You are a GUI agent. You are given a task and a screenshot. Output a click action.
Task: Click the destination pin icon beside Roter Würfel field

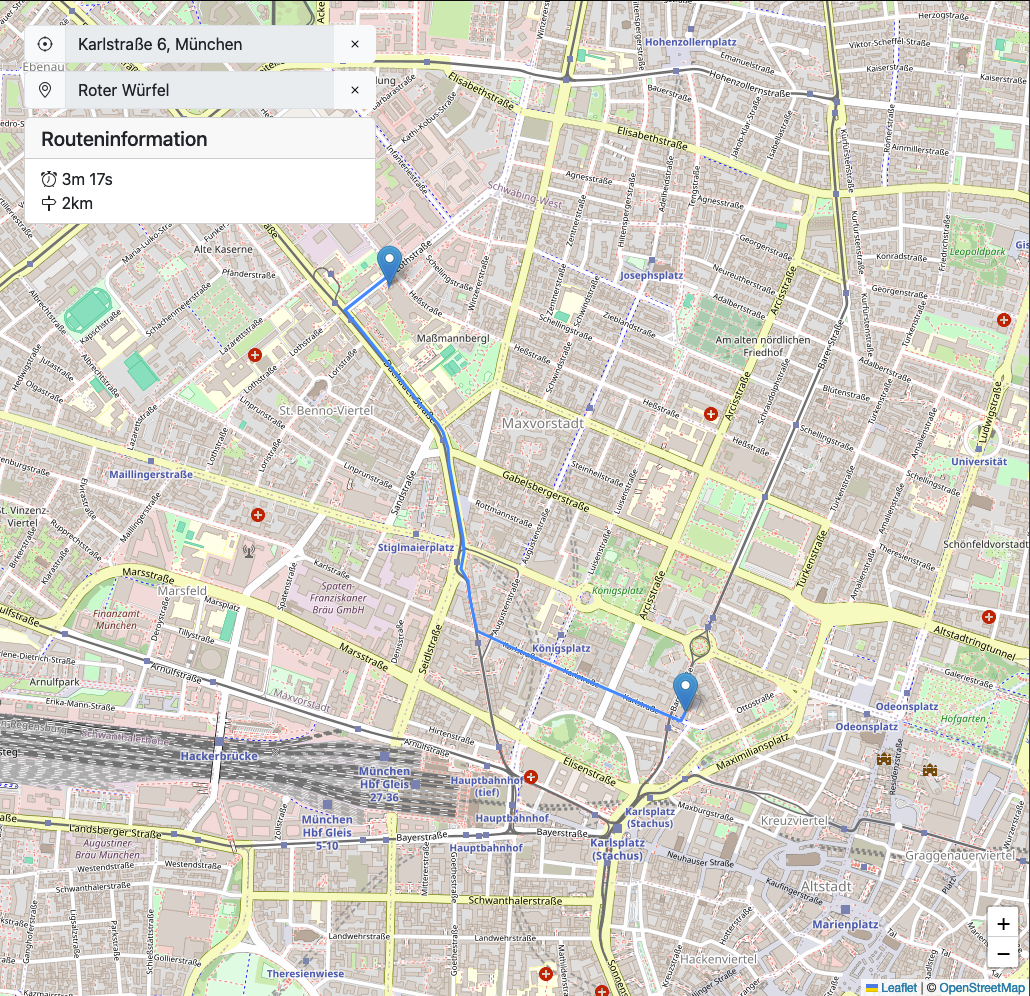pyautogui.click(x=47, y=89)
